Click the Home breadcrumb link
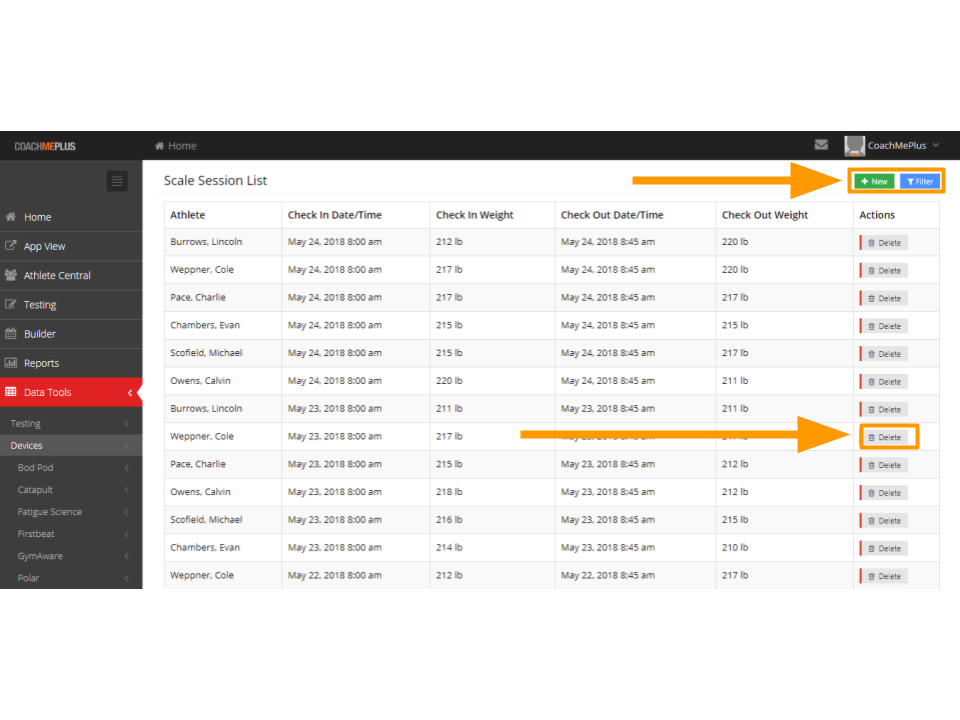Image resolution: width=960 pixels, height=720 pixels. (x=176, y=146)
